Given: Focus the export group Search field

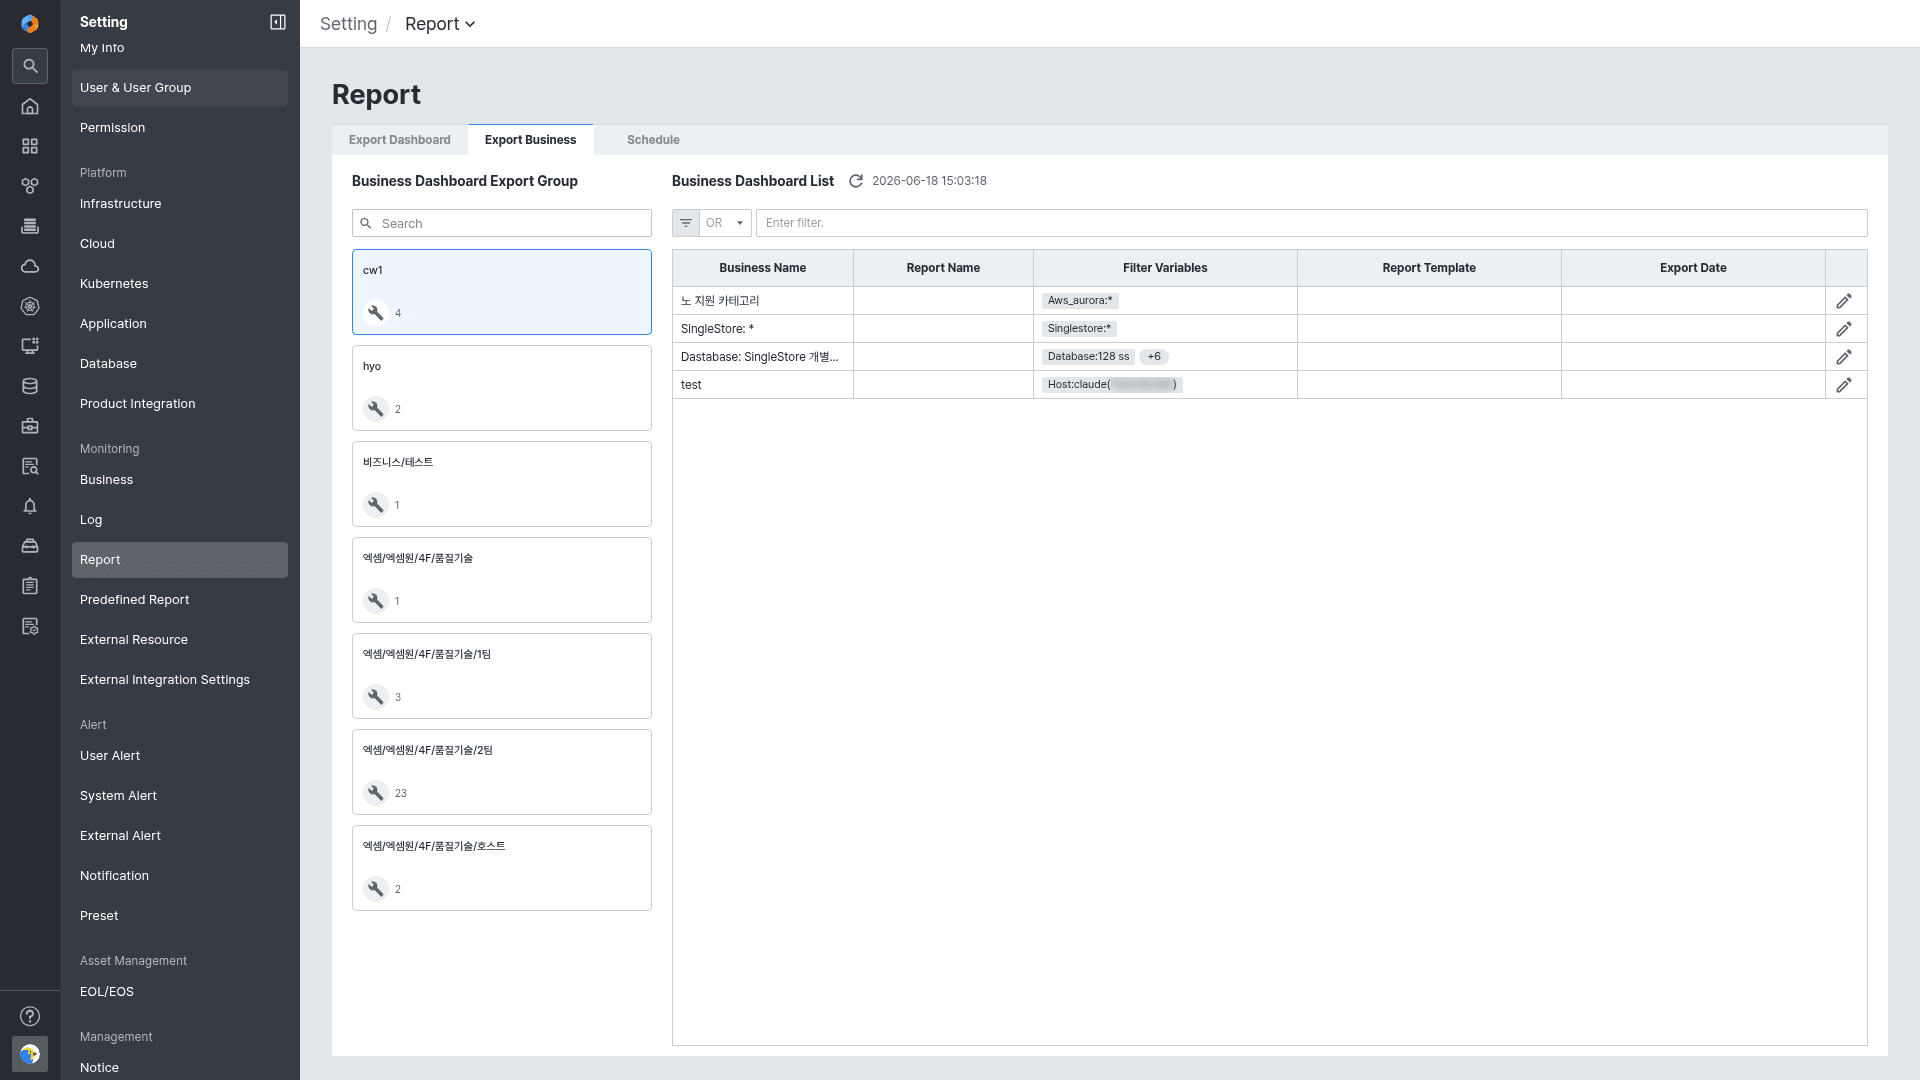Looking at the screenshot, I should (x=502, y=223).
